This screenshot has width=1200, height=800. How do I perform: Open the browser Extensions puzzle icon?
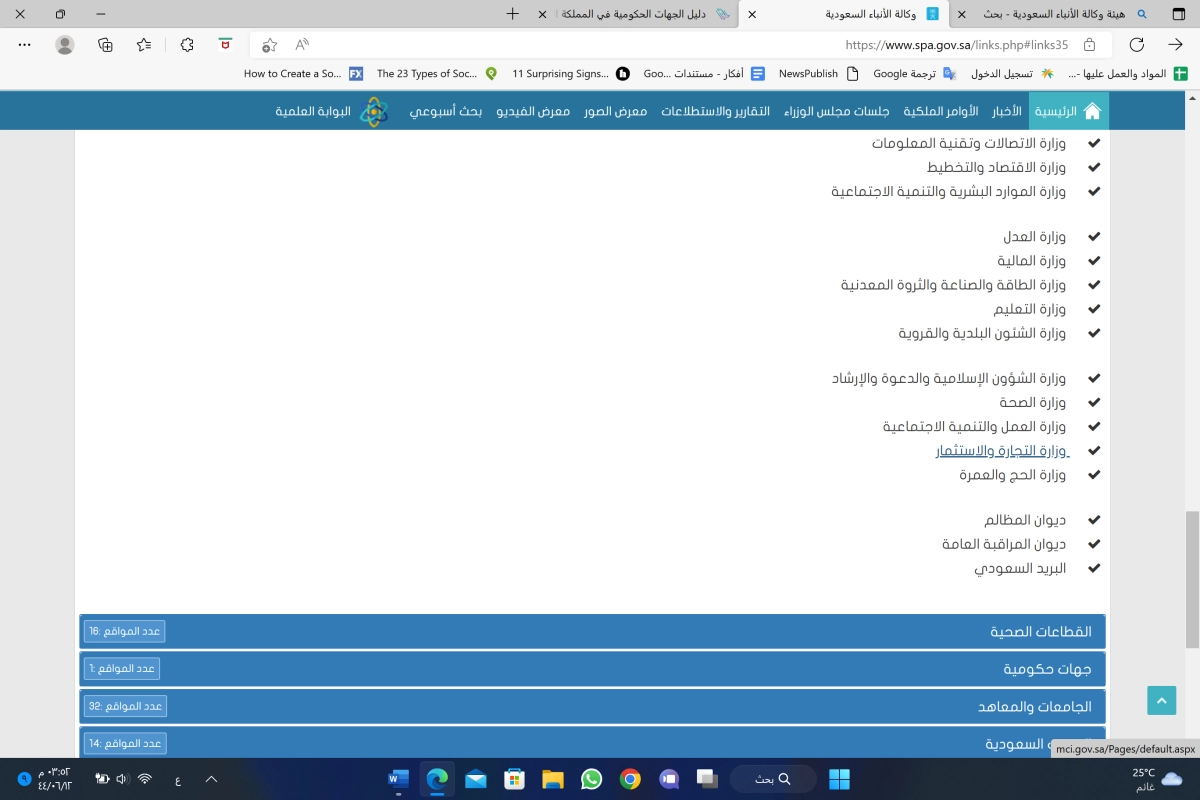(187, 45)
